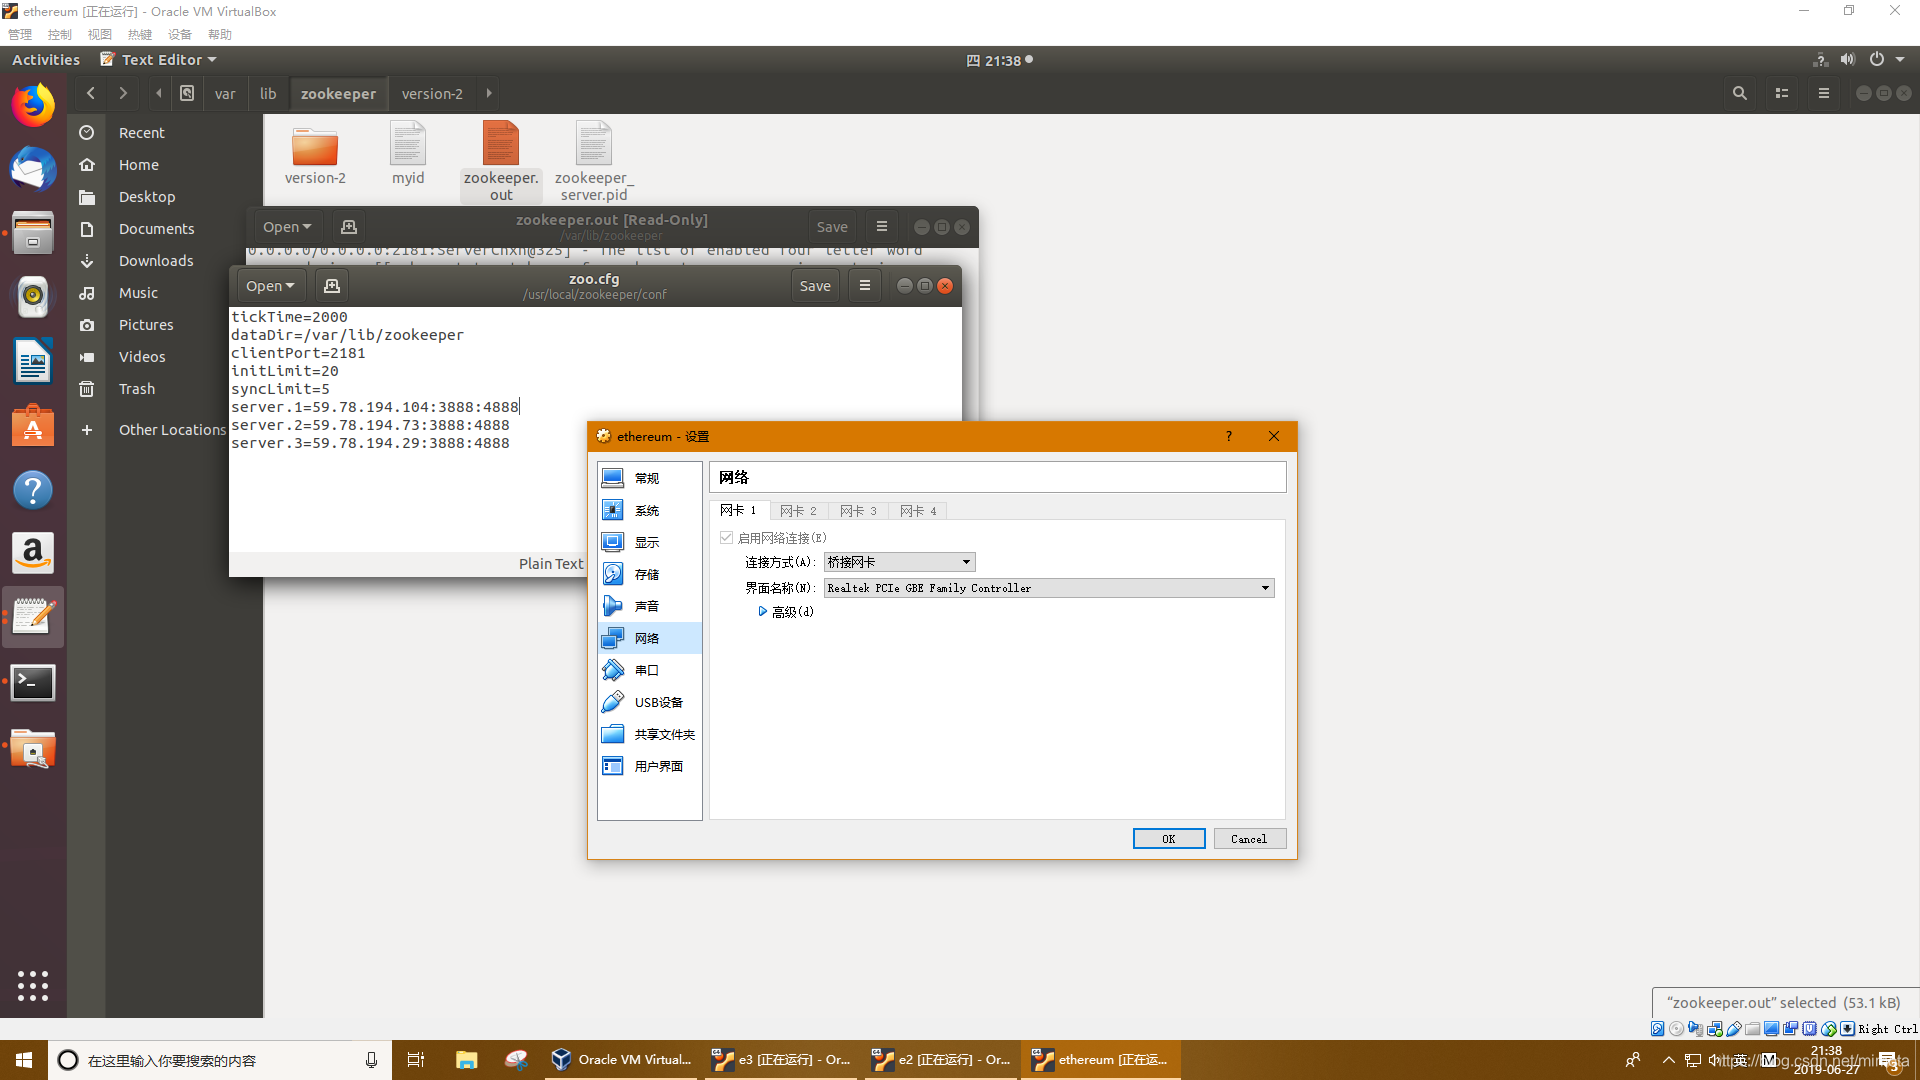Open Ubuntu Software center icon
The width and height of the screenshot is (1920, 1080).
pyautogui.click(x=33, y=426)
